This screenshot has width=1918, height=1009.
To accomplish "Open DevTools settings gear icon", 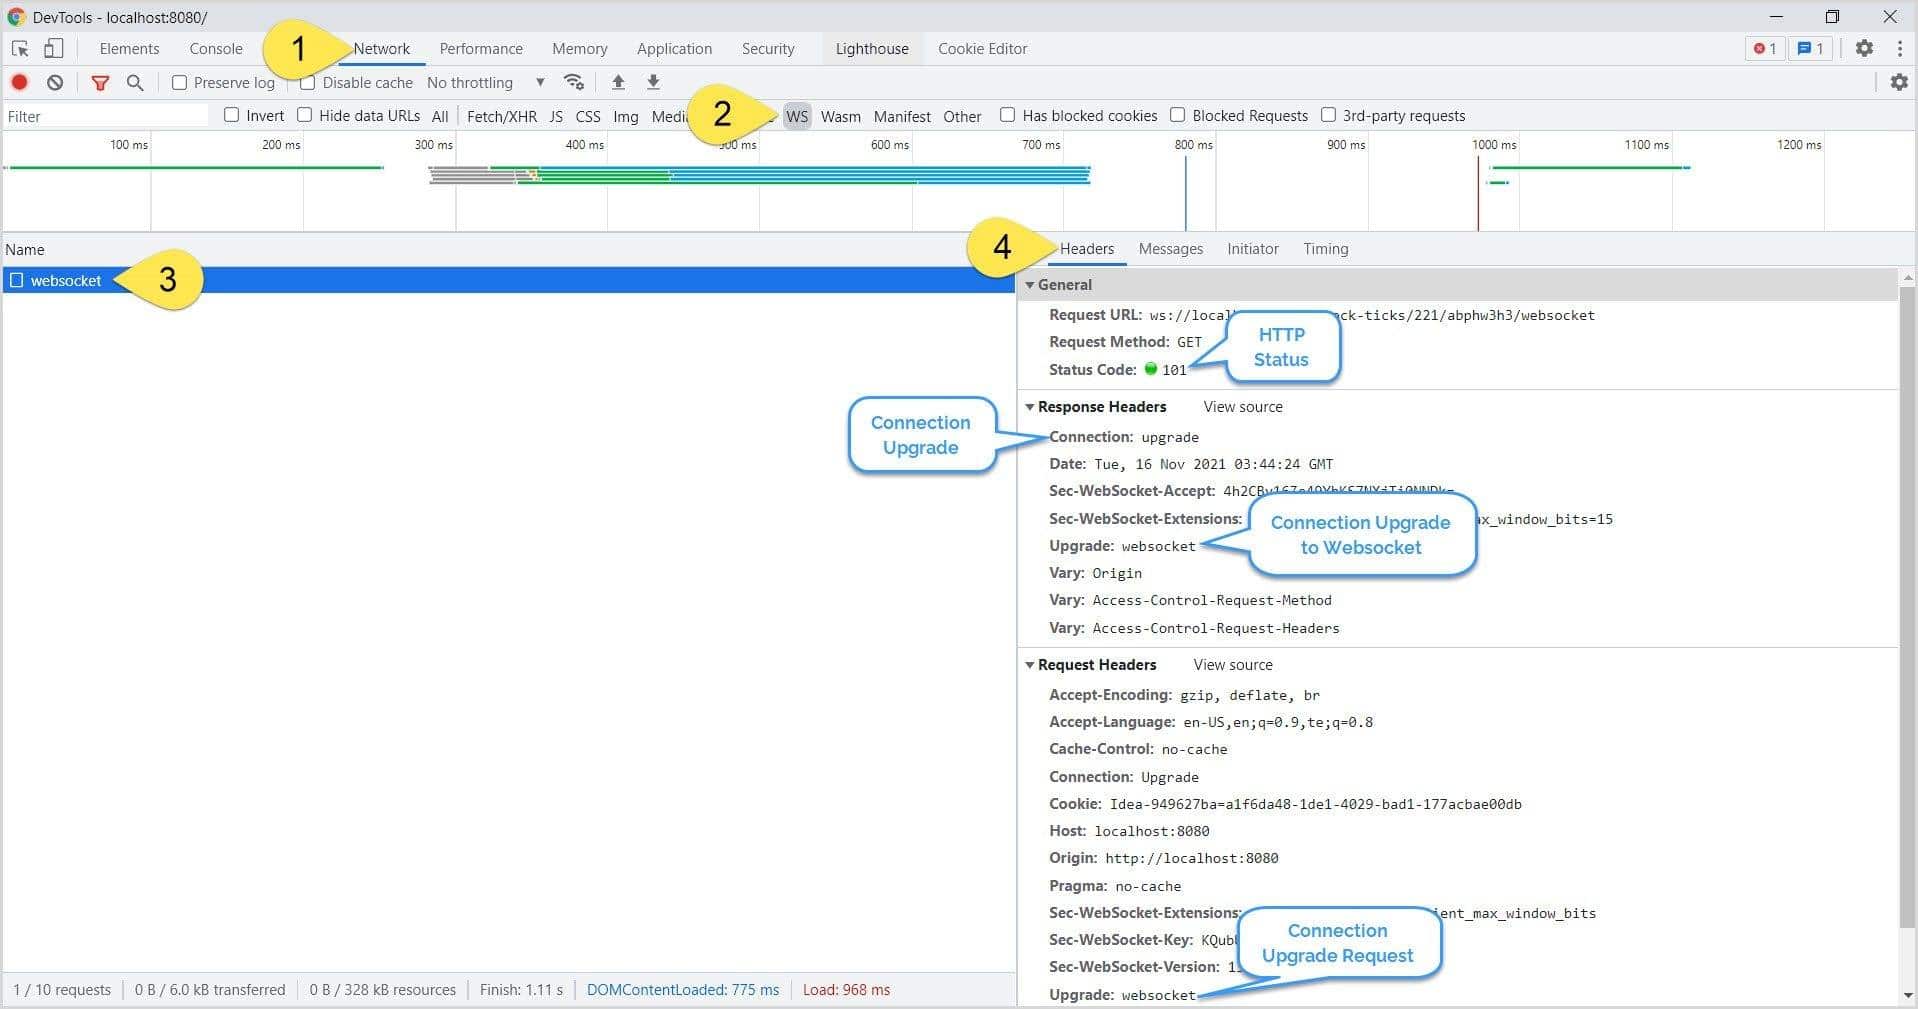I will click(1864, 48).
